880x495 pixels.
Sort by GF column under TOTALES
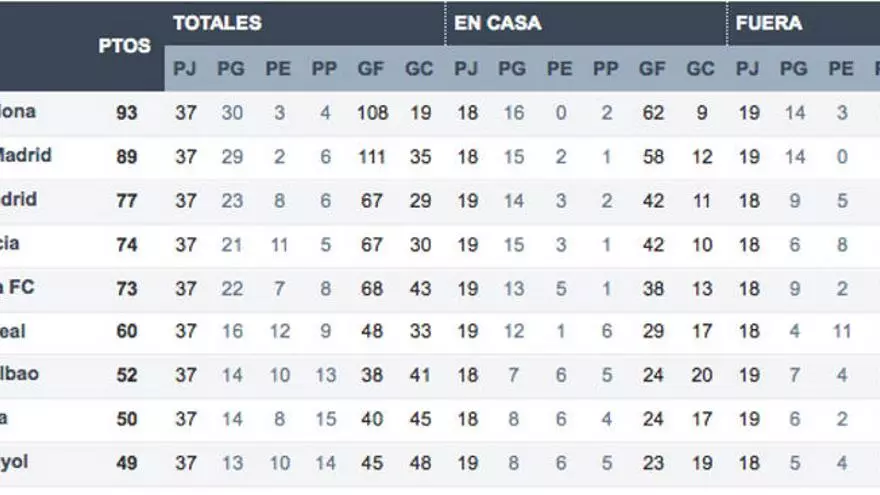371,69
